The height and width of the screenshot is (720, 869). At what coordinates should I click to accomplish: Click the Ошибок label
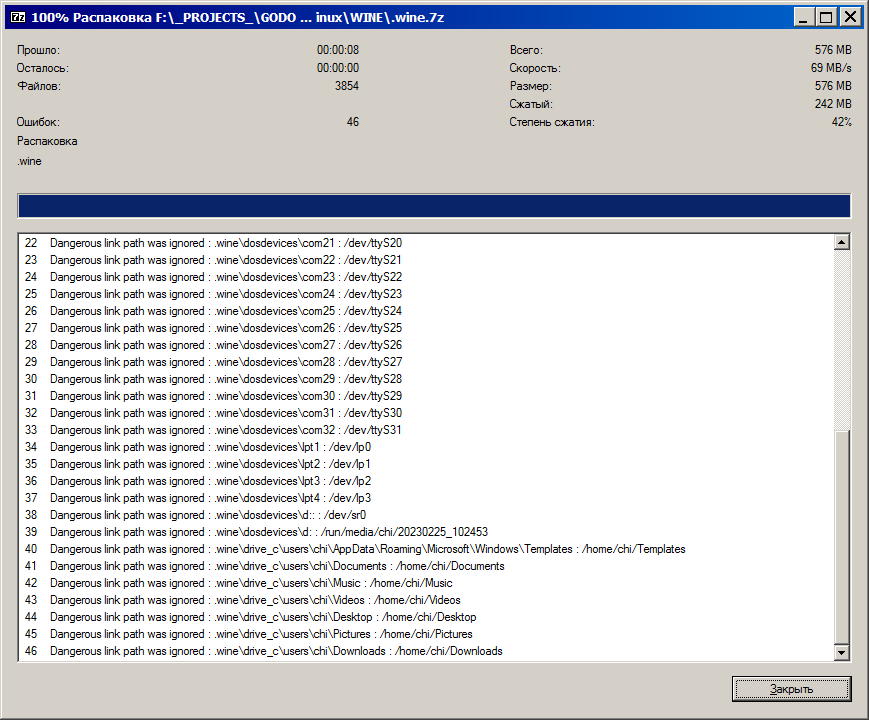click(38, 122)
